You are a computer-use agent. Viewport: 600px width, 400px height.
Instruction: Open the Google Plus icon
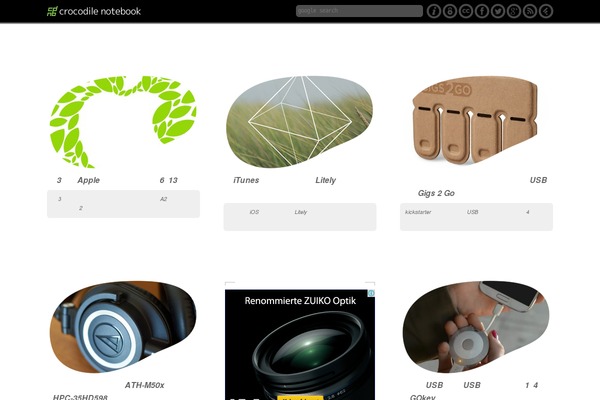point(514,11)
